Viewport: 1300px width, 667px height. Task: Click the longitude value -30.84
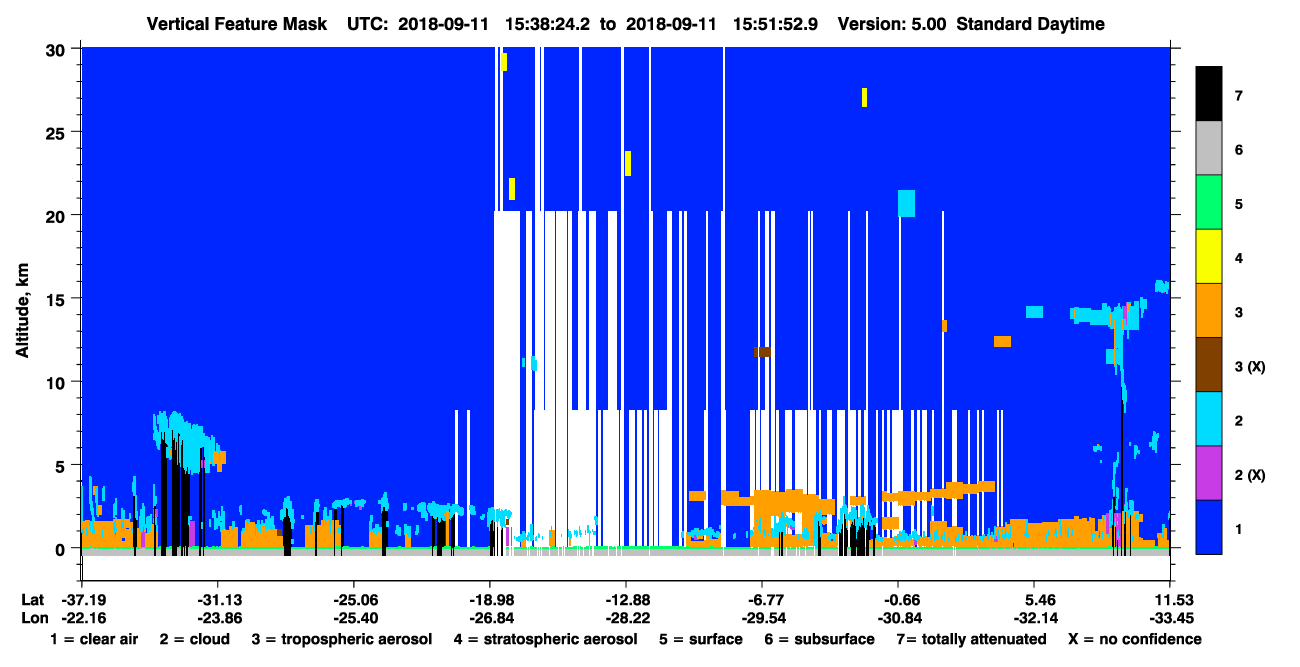click(x=898, y=618)
